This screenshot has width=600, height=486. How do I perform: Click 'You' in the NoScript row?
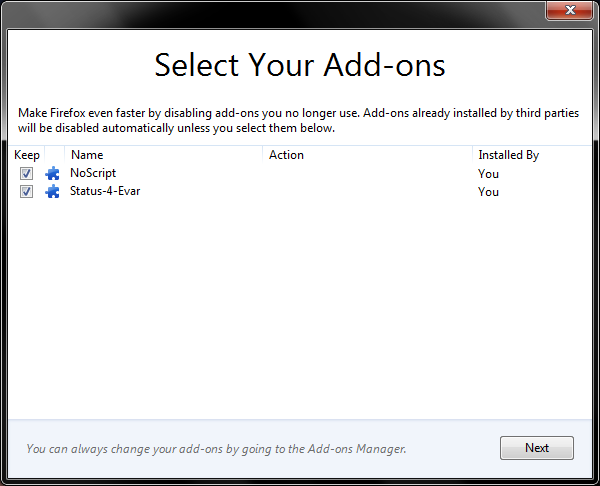pos(488,174)
